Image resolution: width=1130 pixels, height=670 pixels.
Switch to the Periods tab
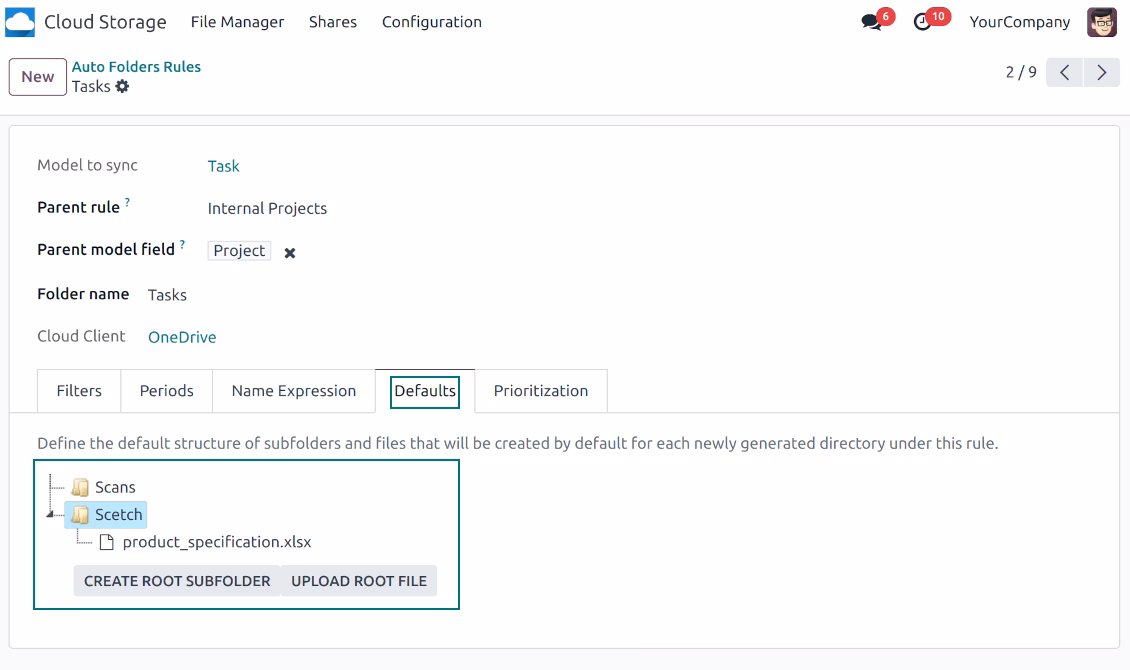[x=166, y=390]
